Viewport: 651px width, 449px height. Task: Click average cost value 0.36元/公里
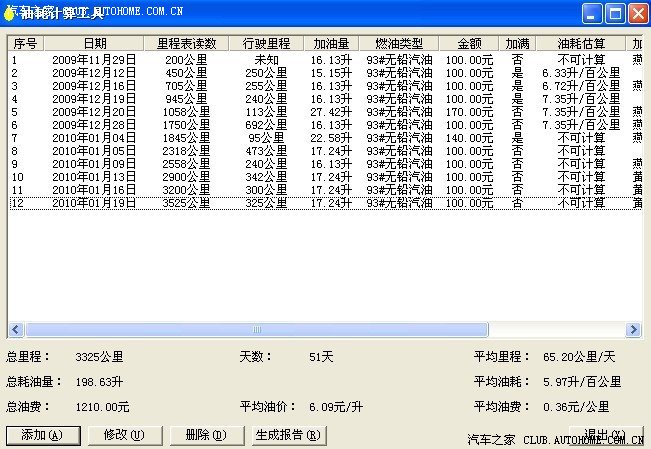(576, 407)
